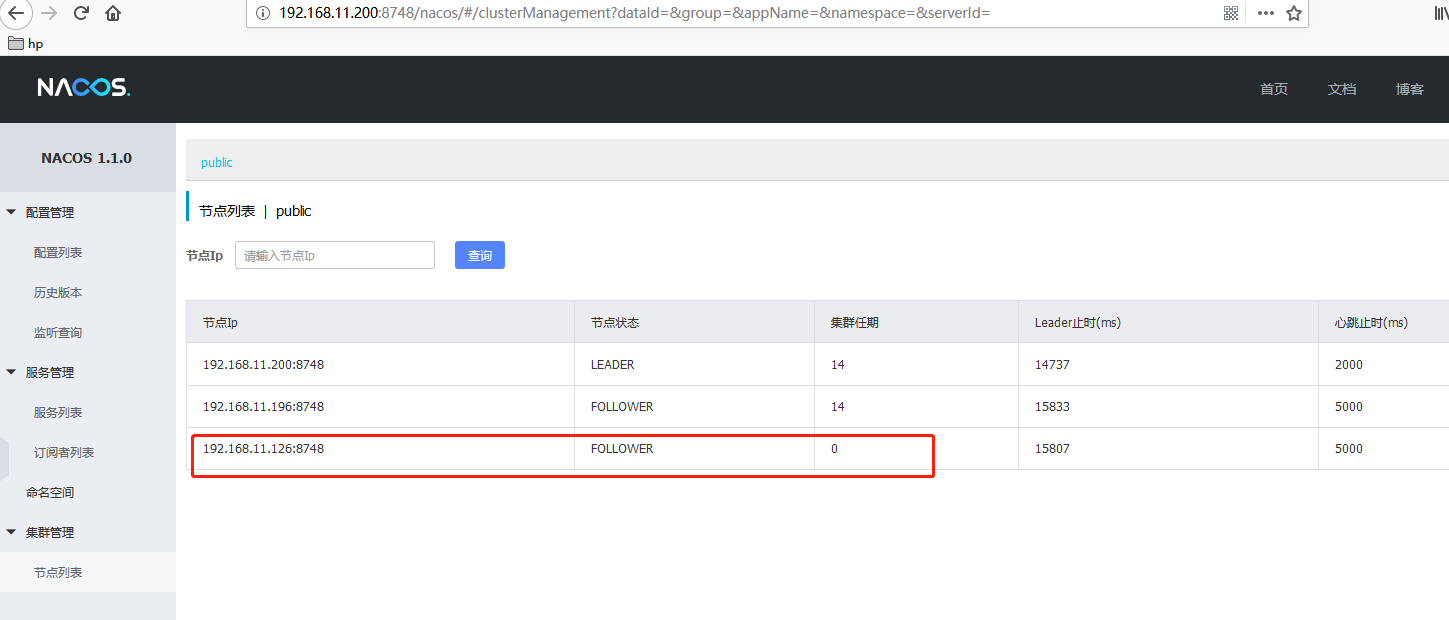Image resolution: width=1449 pixels, height=620 pixels.
Task: Go back with the browser back arrow
Action: (x=17, y=13)
